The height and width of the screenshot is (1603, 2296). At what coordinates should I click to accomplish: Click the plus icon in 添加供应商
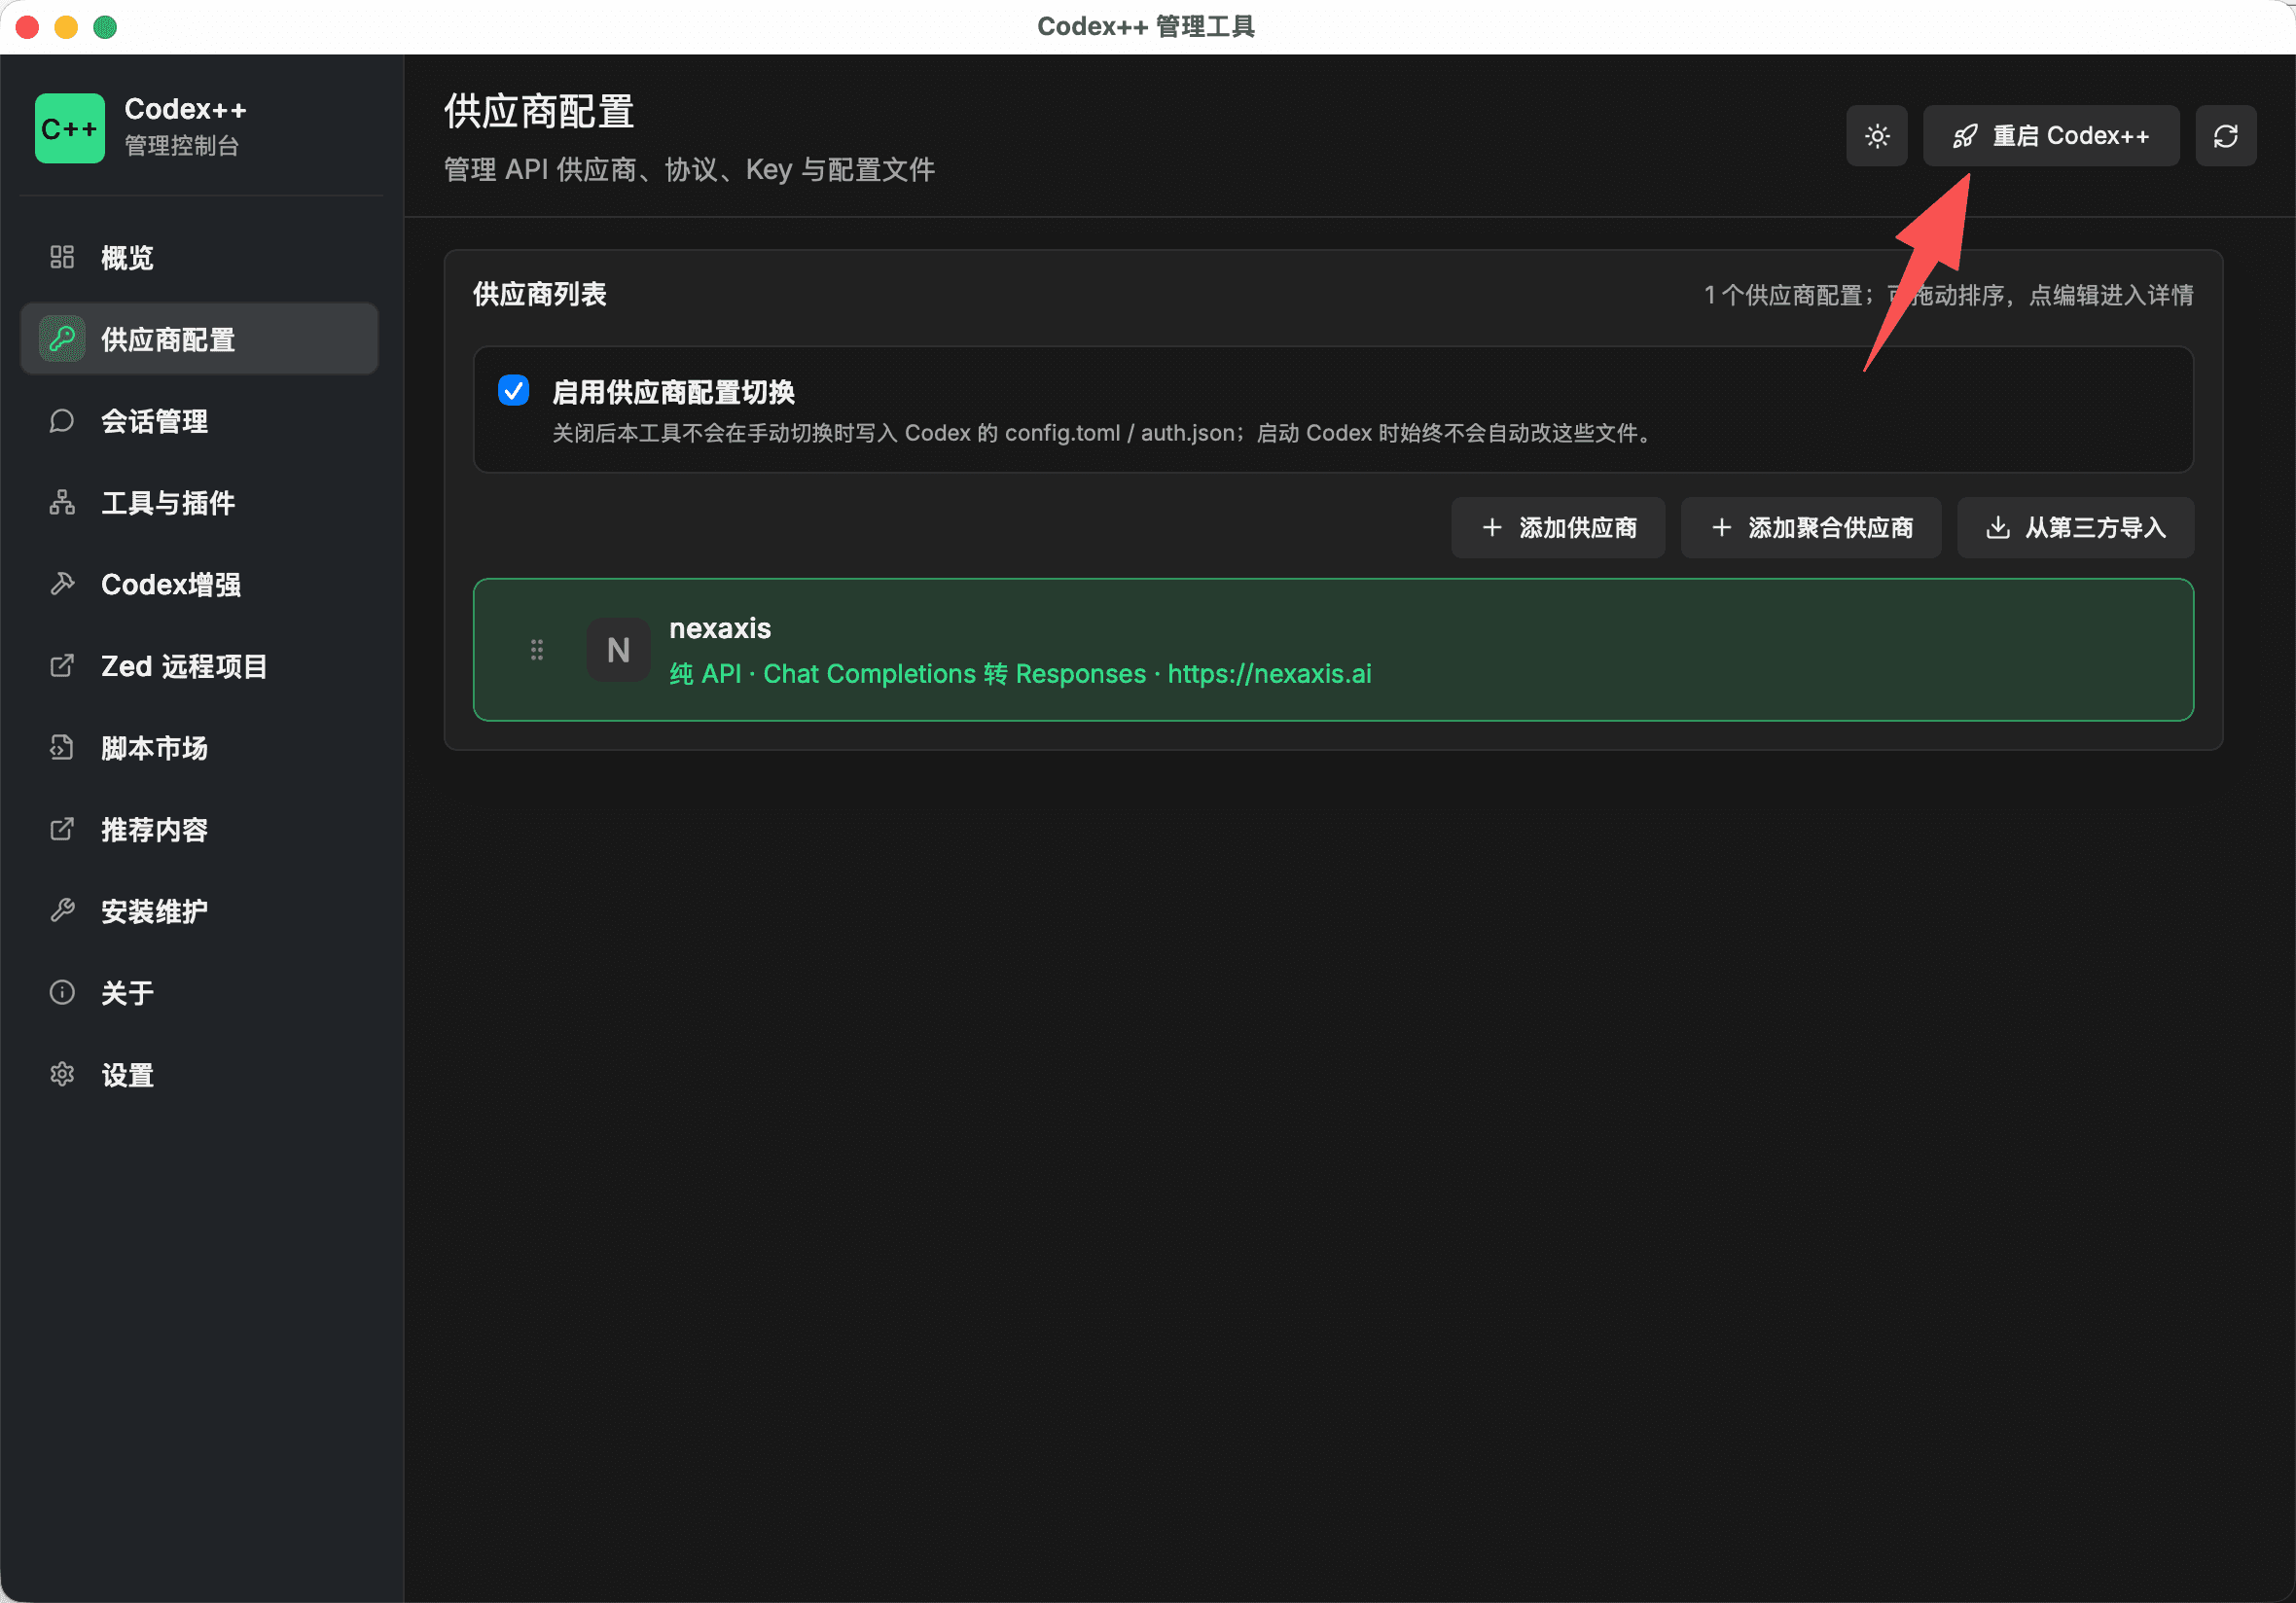1492,527
